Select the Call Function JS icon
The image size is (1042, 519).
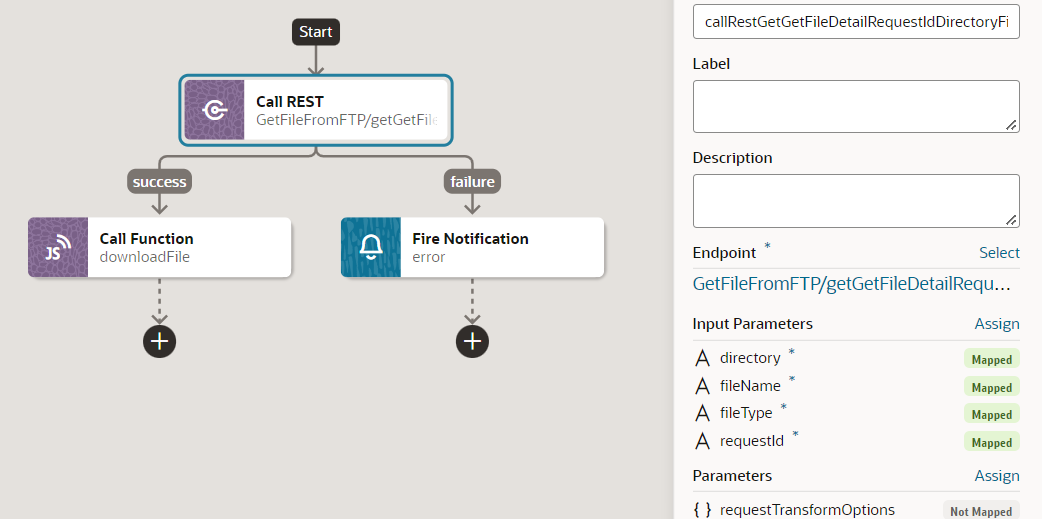point(58,247)
